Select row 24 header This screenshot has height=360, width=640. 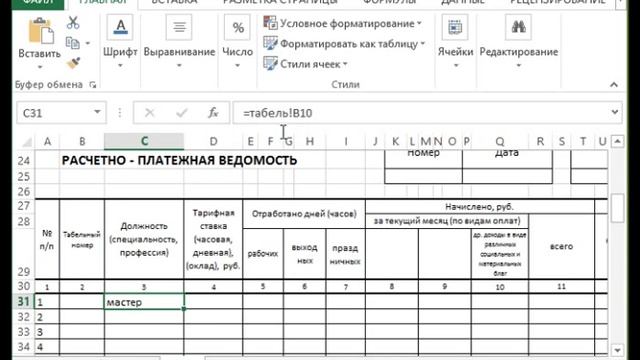point(24,161)
